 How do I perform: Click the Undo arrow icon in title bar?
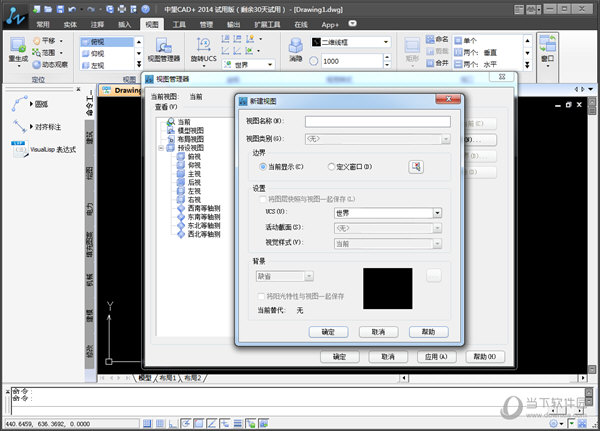coord(72,9)
